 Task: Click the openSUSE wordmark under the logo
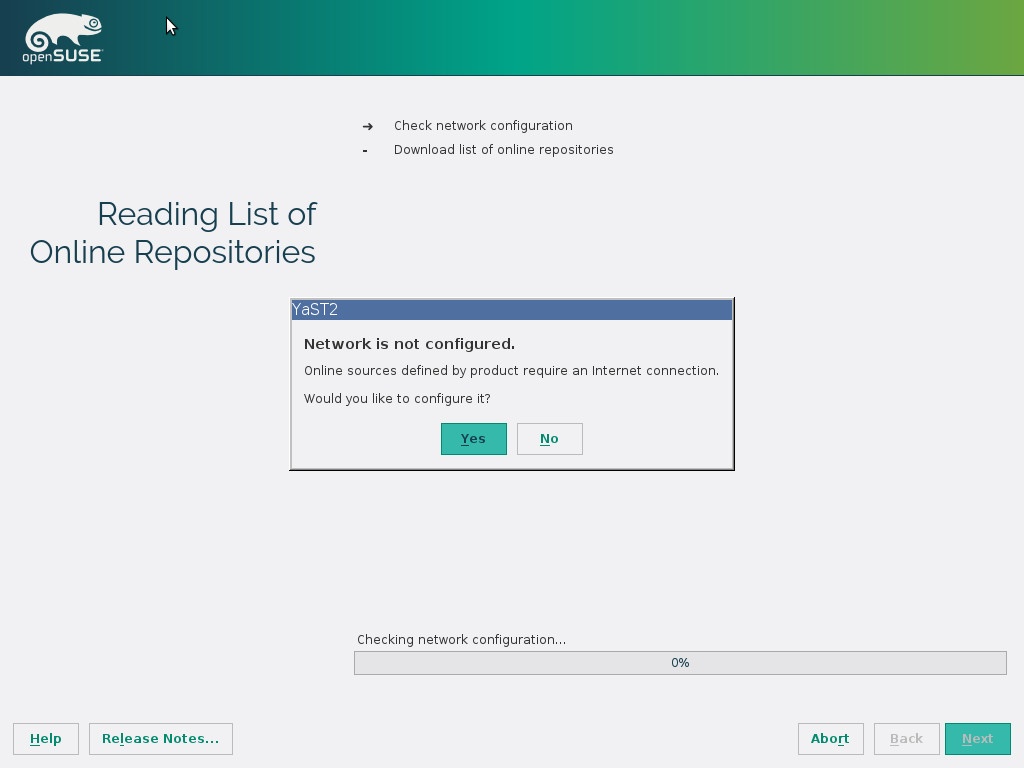point(62,57)
